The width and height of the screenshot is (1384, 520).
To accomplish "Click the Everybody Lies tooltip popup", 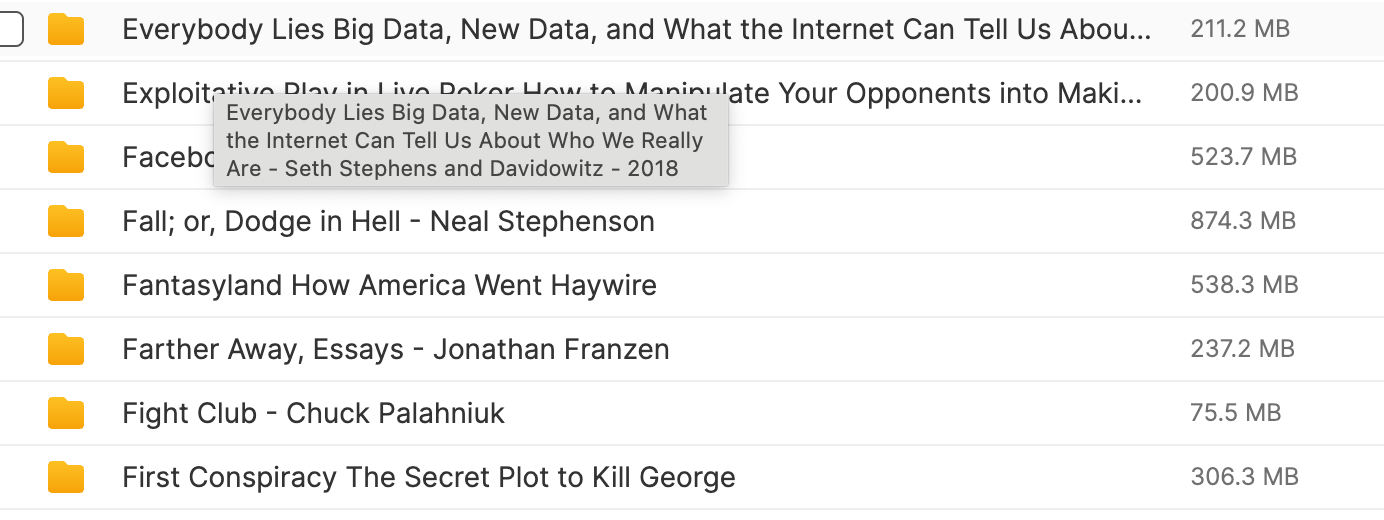I will click(471, 141).
